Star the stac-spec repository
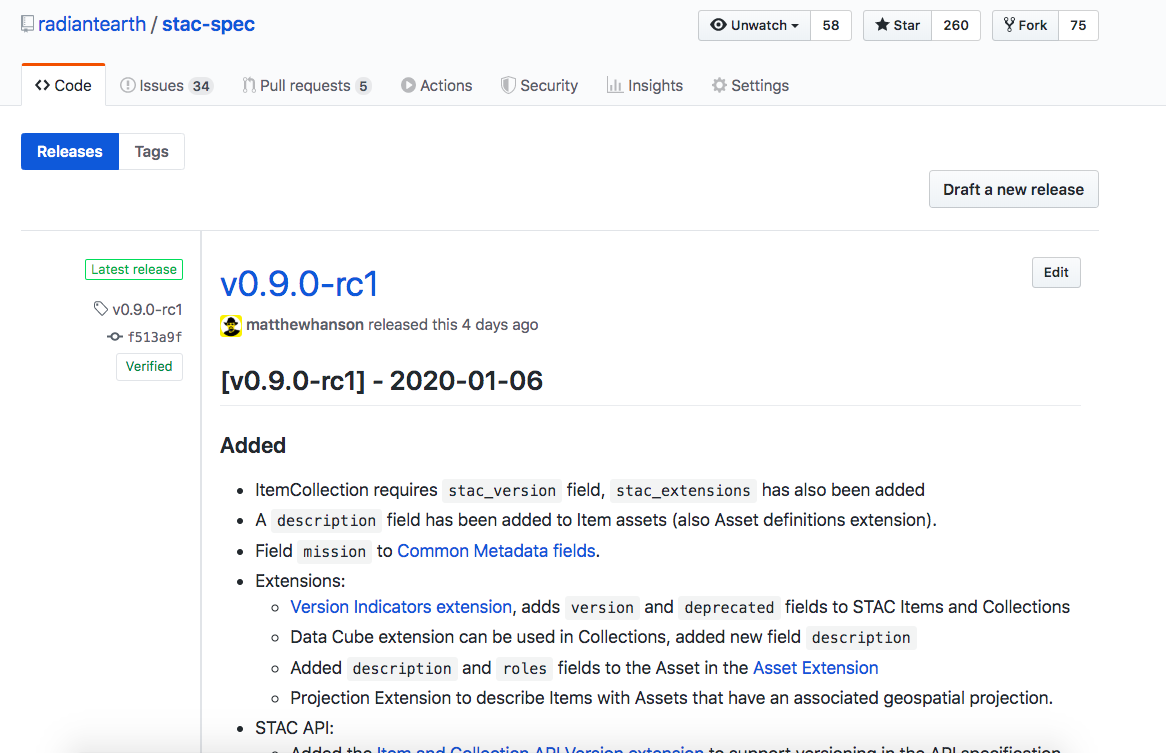1166x753 pixels. coord(898,25)
